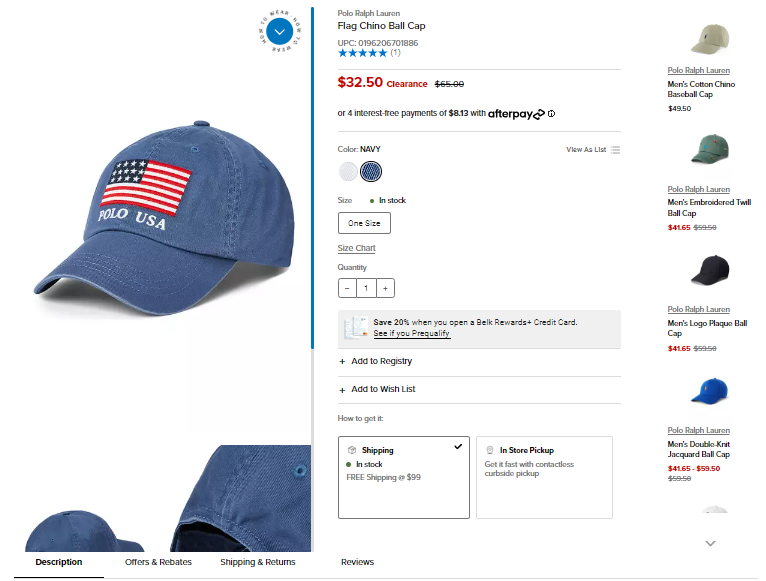Click the plus icon beside Add to Wish List
The height and width of the screenshot is (581, 766).
pyautogui.click(x=342, y=390)
